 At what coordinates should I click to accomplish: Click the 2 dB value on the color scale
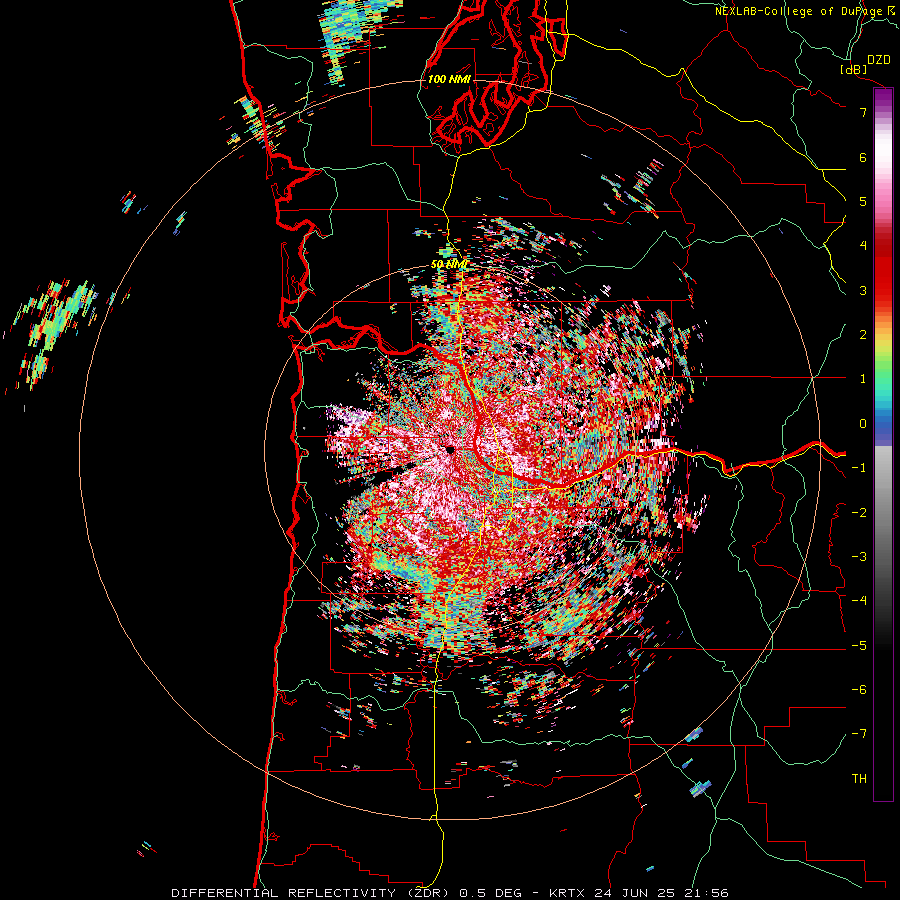click(863, 335)
